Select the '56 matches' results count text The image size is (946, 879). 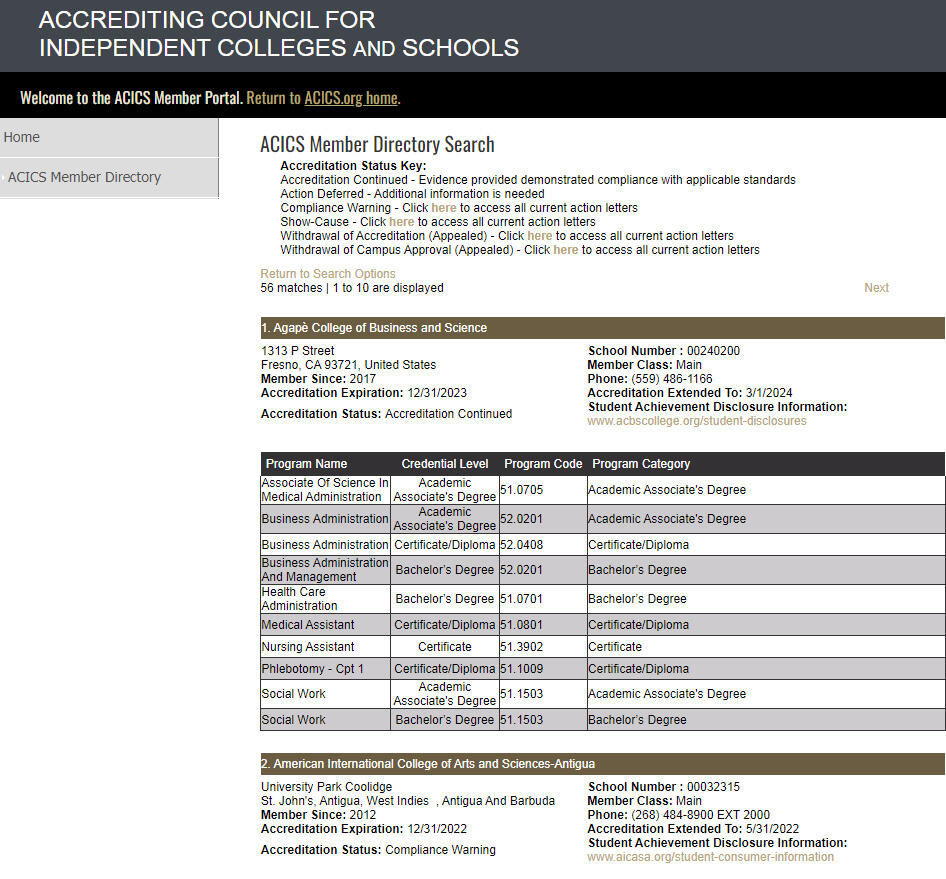click(x=291, y=288)
